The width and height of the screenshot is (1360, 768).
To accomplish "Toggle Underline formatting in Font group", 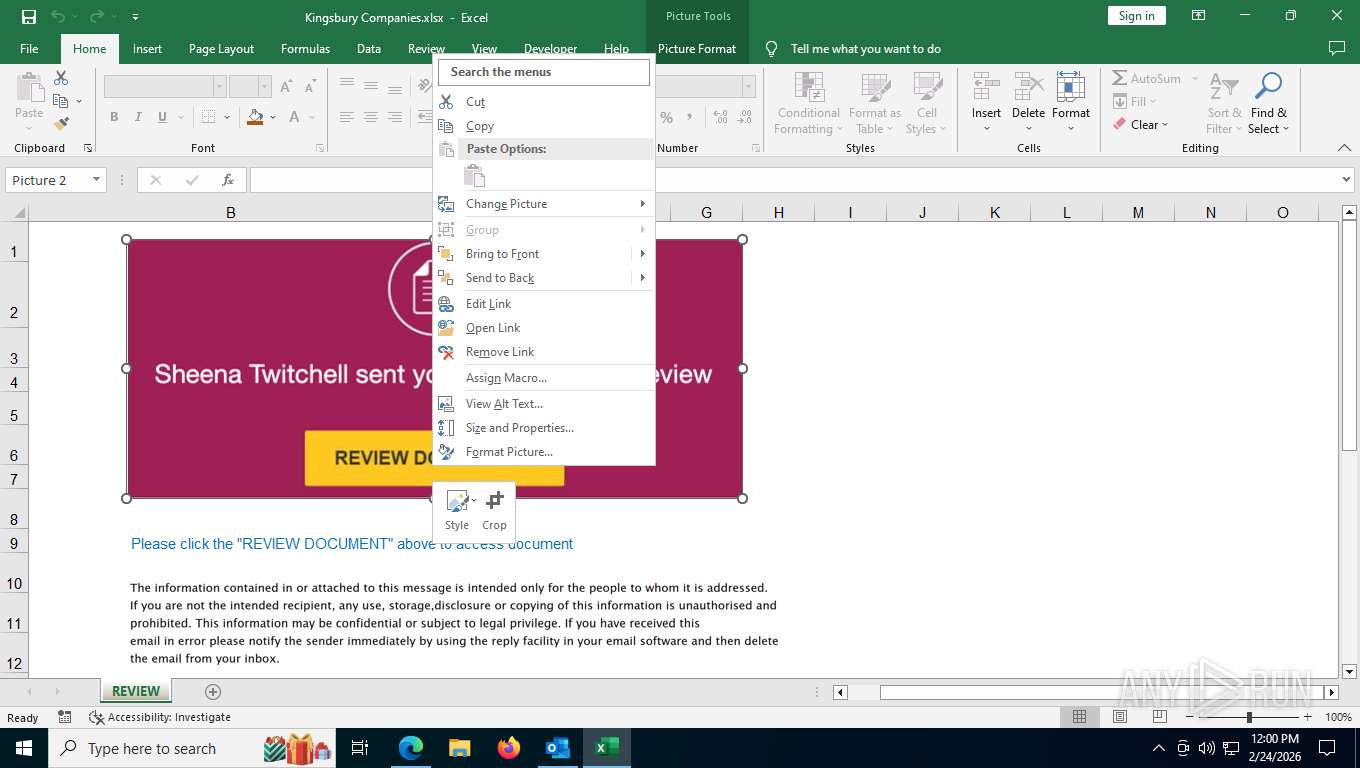I will click(162, 117).
